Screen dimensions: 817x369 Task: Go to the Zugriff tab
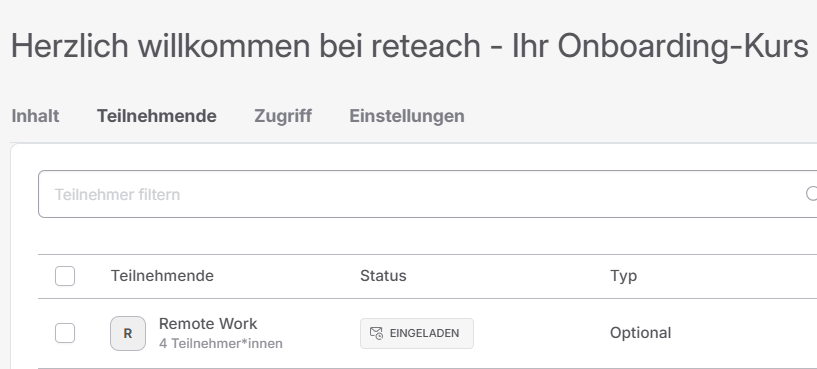tap(283, 116)
